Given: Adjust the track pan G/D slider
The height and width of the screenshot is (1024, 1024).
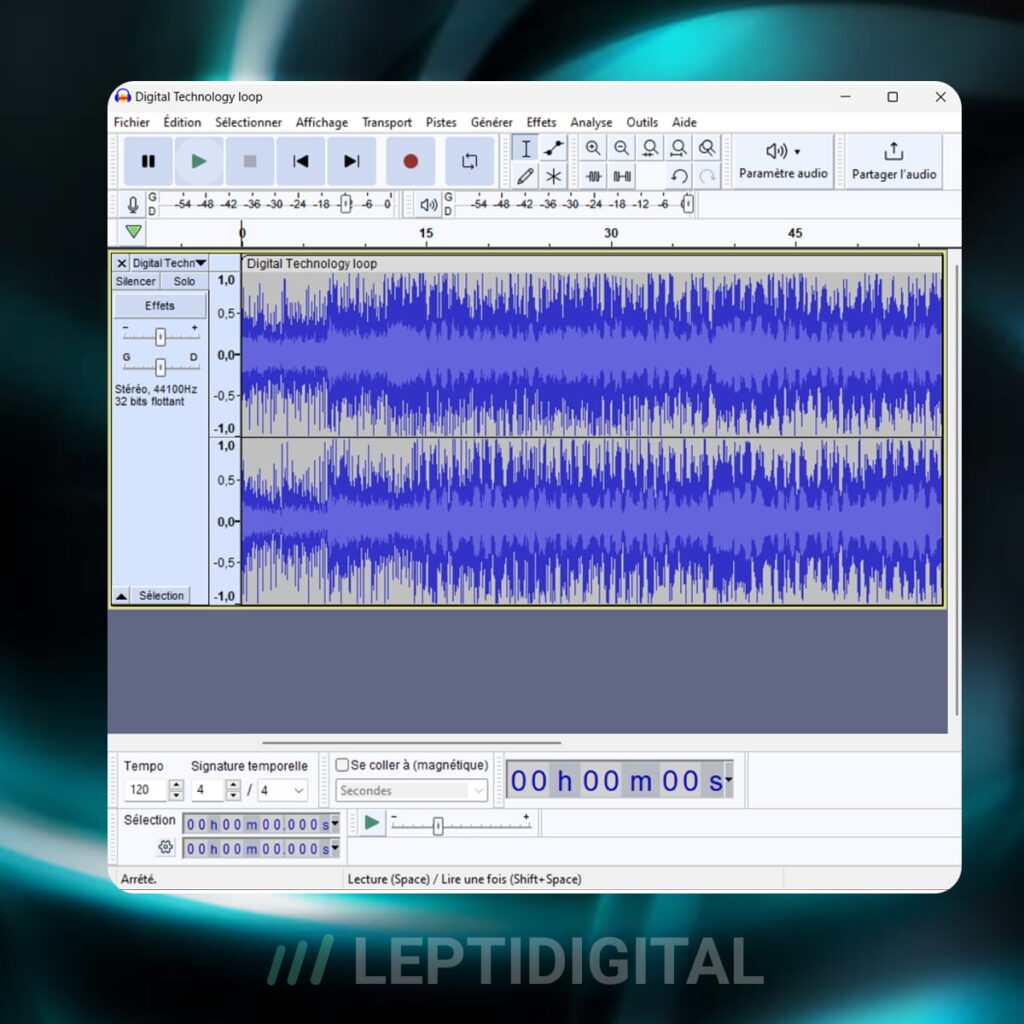Looking at the screenshot, I should [x=160, y=367].
